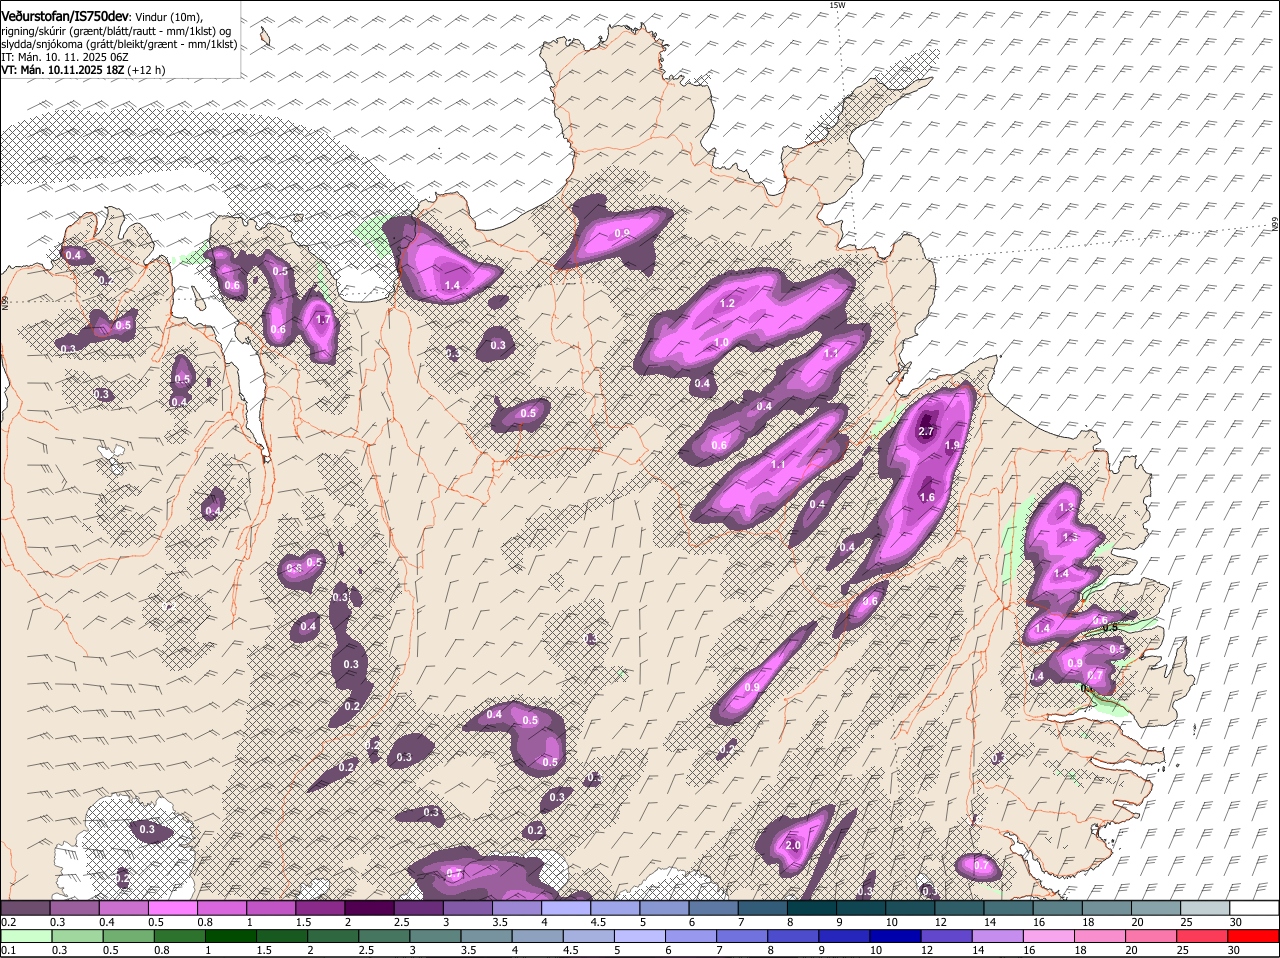Click the 1.7 value label in the northwest
The height and width of the screenshot is (958, 1280).
tap(322, 320)
